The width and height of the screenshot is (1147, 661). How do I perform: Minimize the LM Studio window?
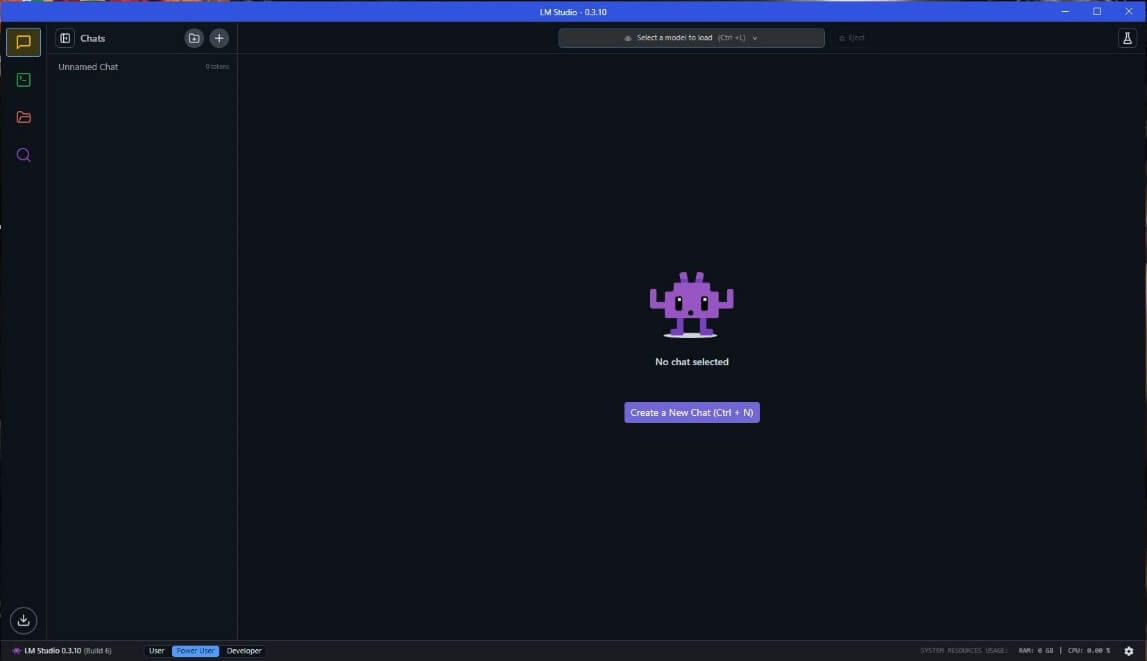[1065, 11]
